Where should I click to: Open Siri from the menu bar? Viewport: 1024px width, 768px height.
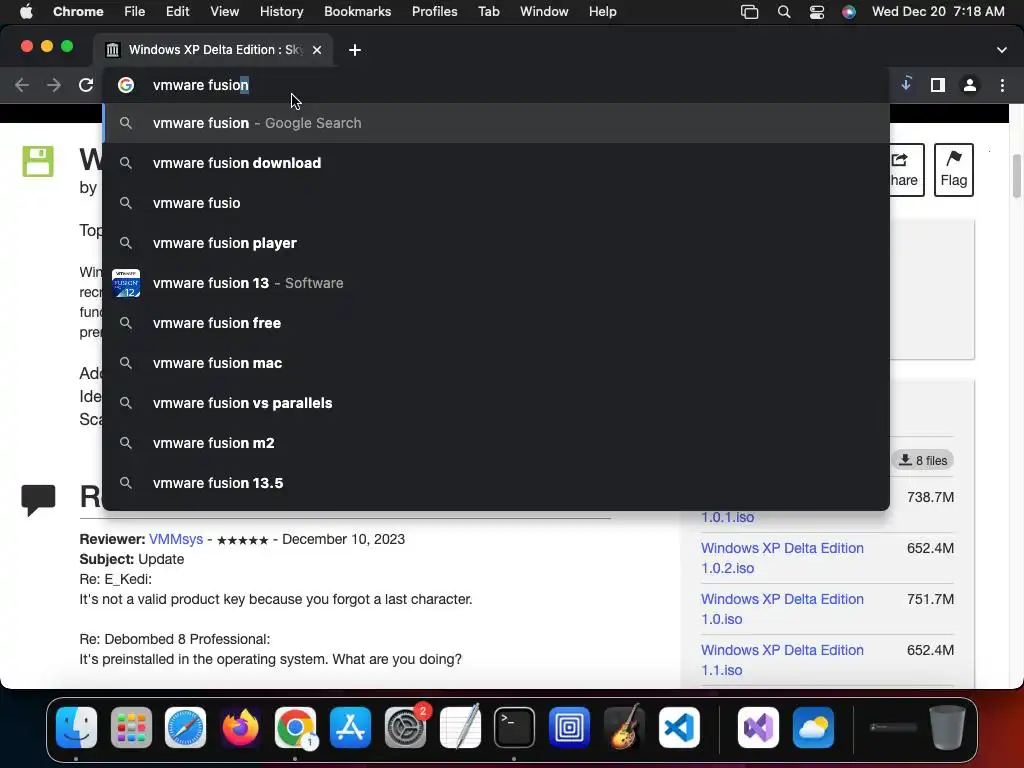pos(848,11)
